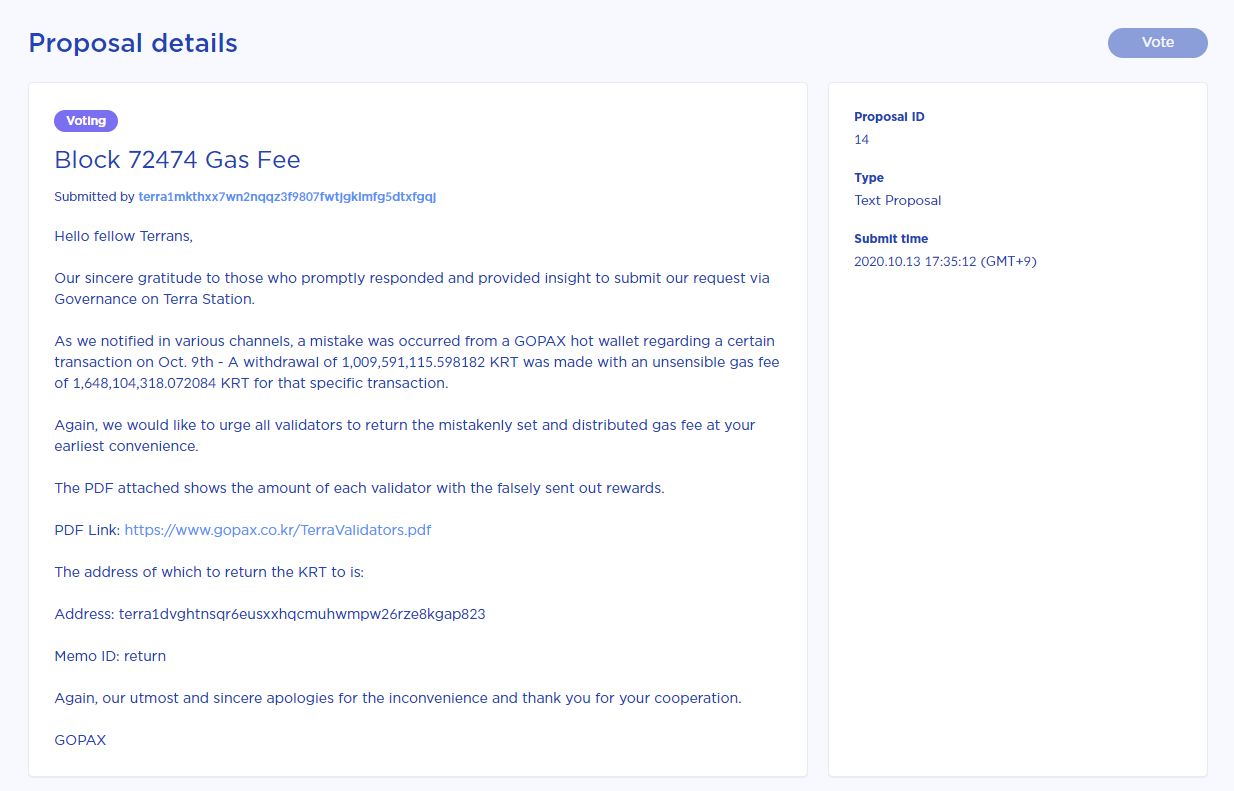
Task: Click the Memo ID: return line
Action: pos(110,656)
